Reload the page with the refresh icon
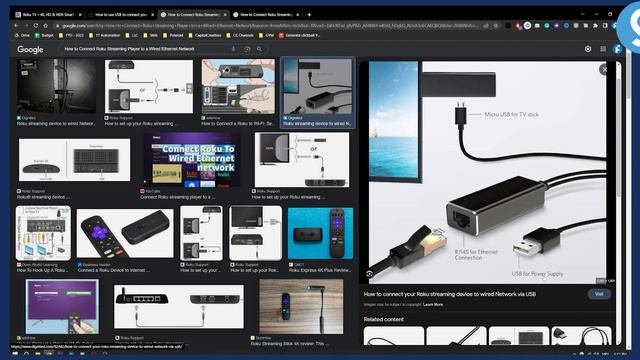The image size is (640, 360). pos(36,25)
